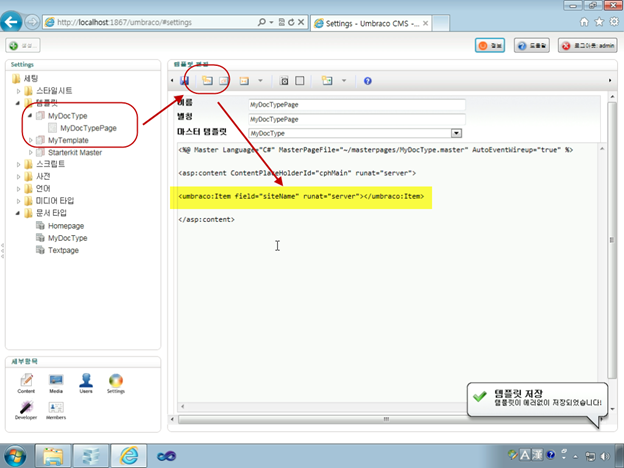This screenshot has width=624, height=468.
Task: Click the blue infinity icon on the taskbar
Action: pyautogui.click(x=166, y=456)
